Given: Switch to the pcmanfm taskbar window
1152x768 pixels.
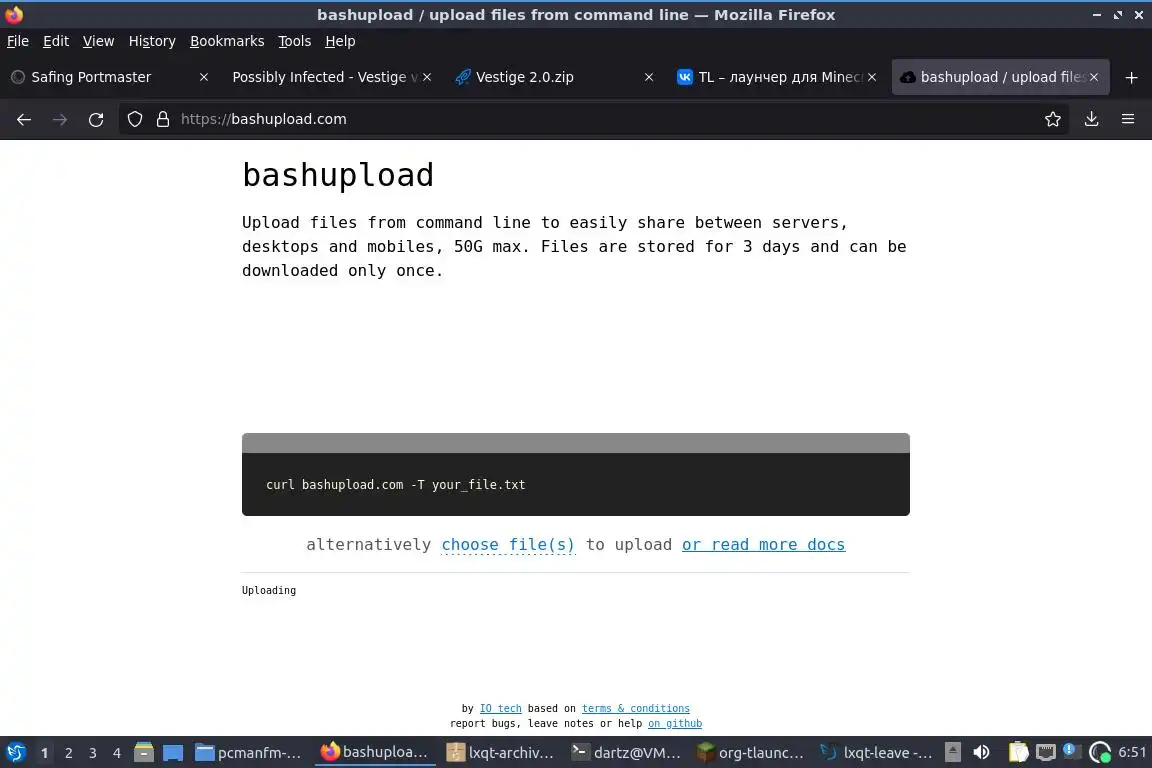Looking at the screenshot, I should click(x=249, y=753).
